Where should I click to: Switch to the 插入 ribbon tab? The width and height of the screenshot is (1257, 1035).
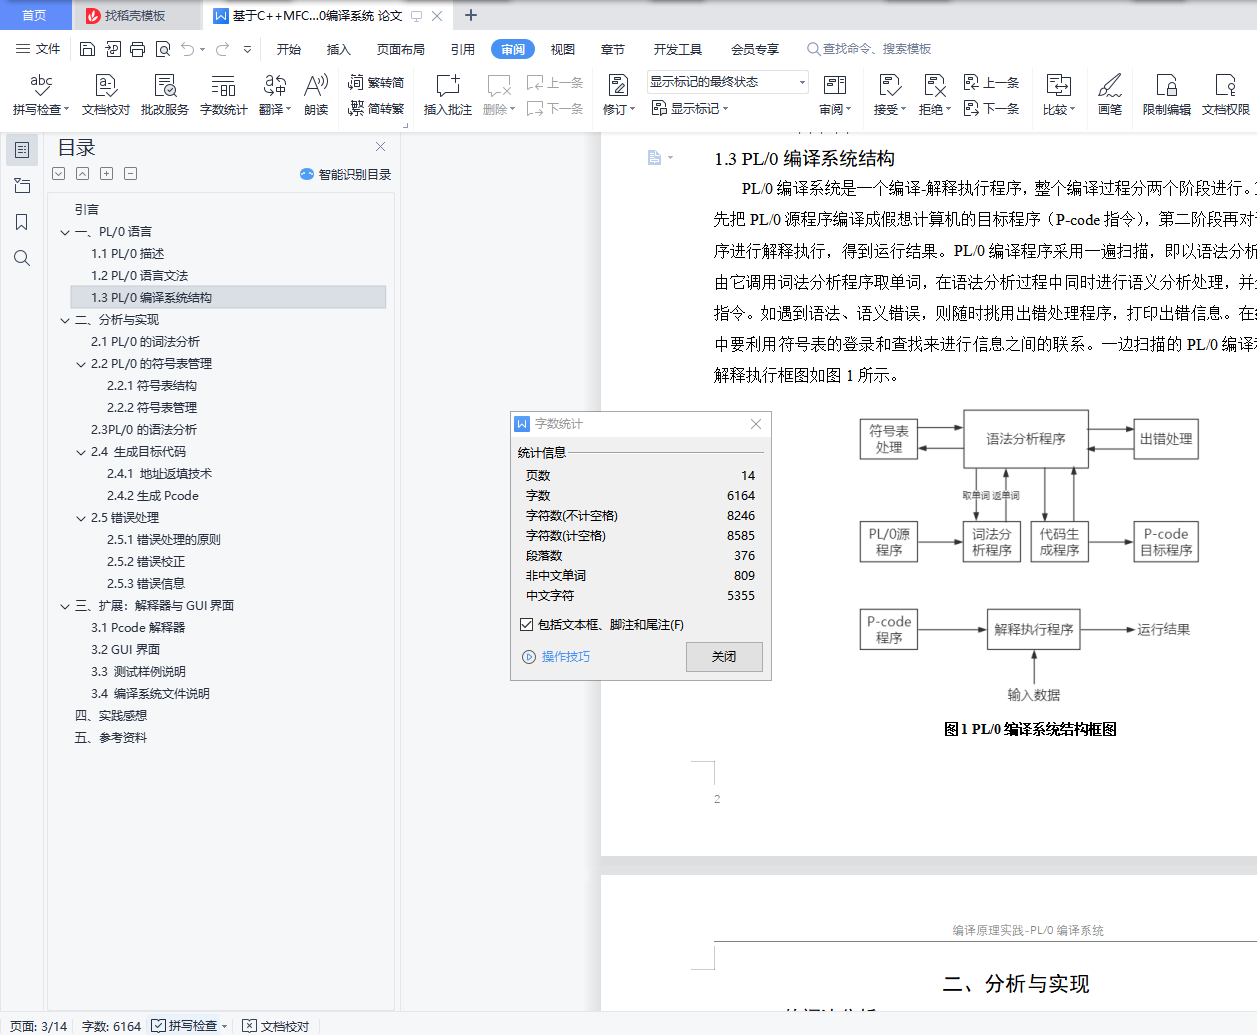click(339, 49)
